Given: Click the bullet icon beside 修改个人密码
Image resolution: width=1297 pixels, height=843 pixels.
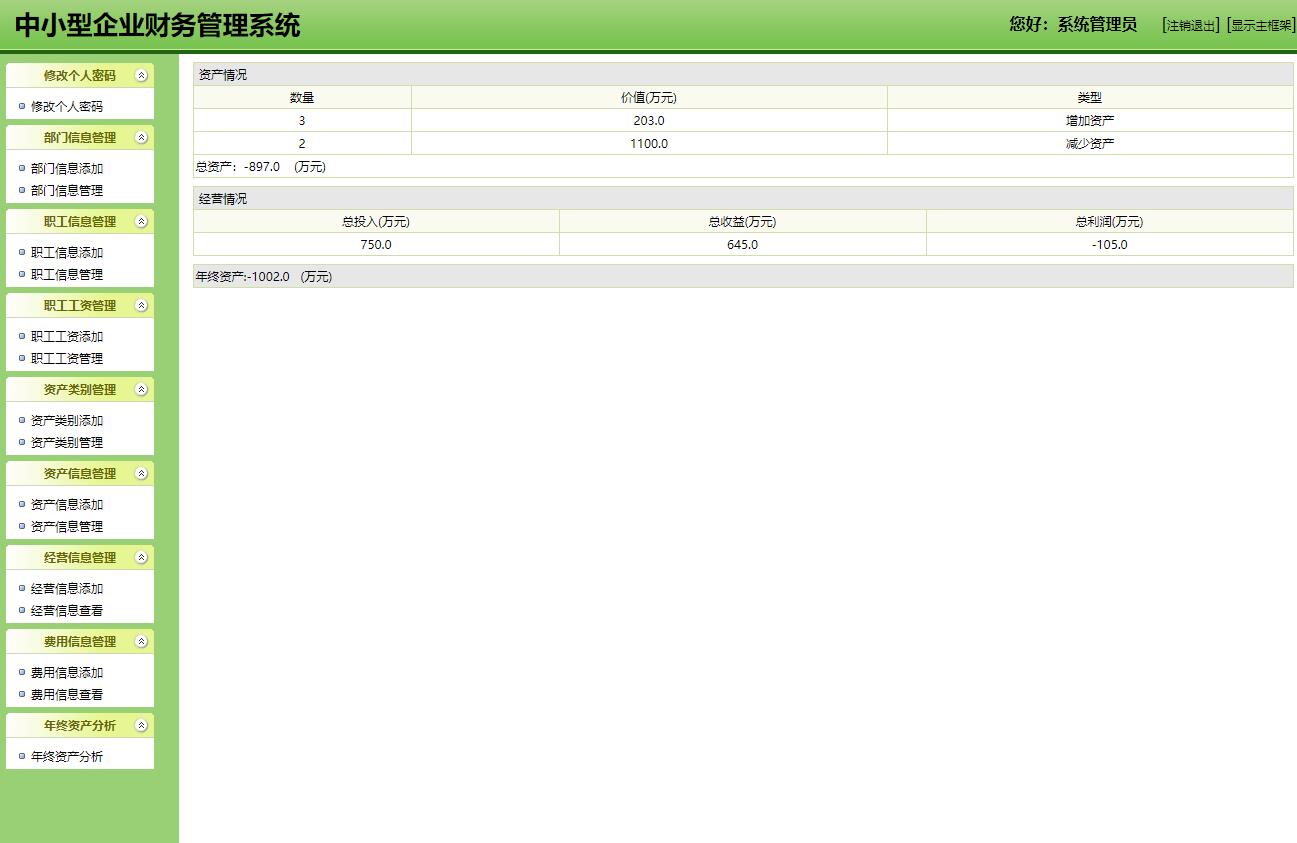Looking at the screenshot, I should point(23,104).
